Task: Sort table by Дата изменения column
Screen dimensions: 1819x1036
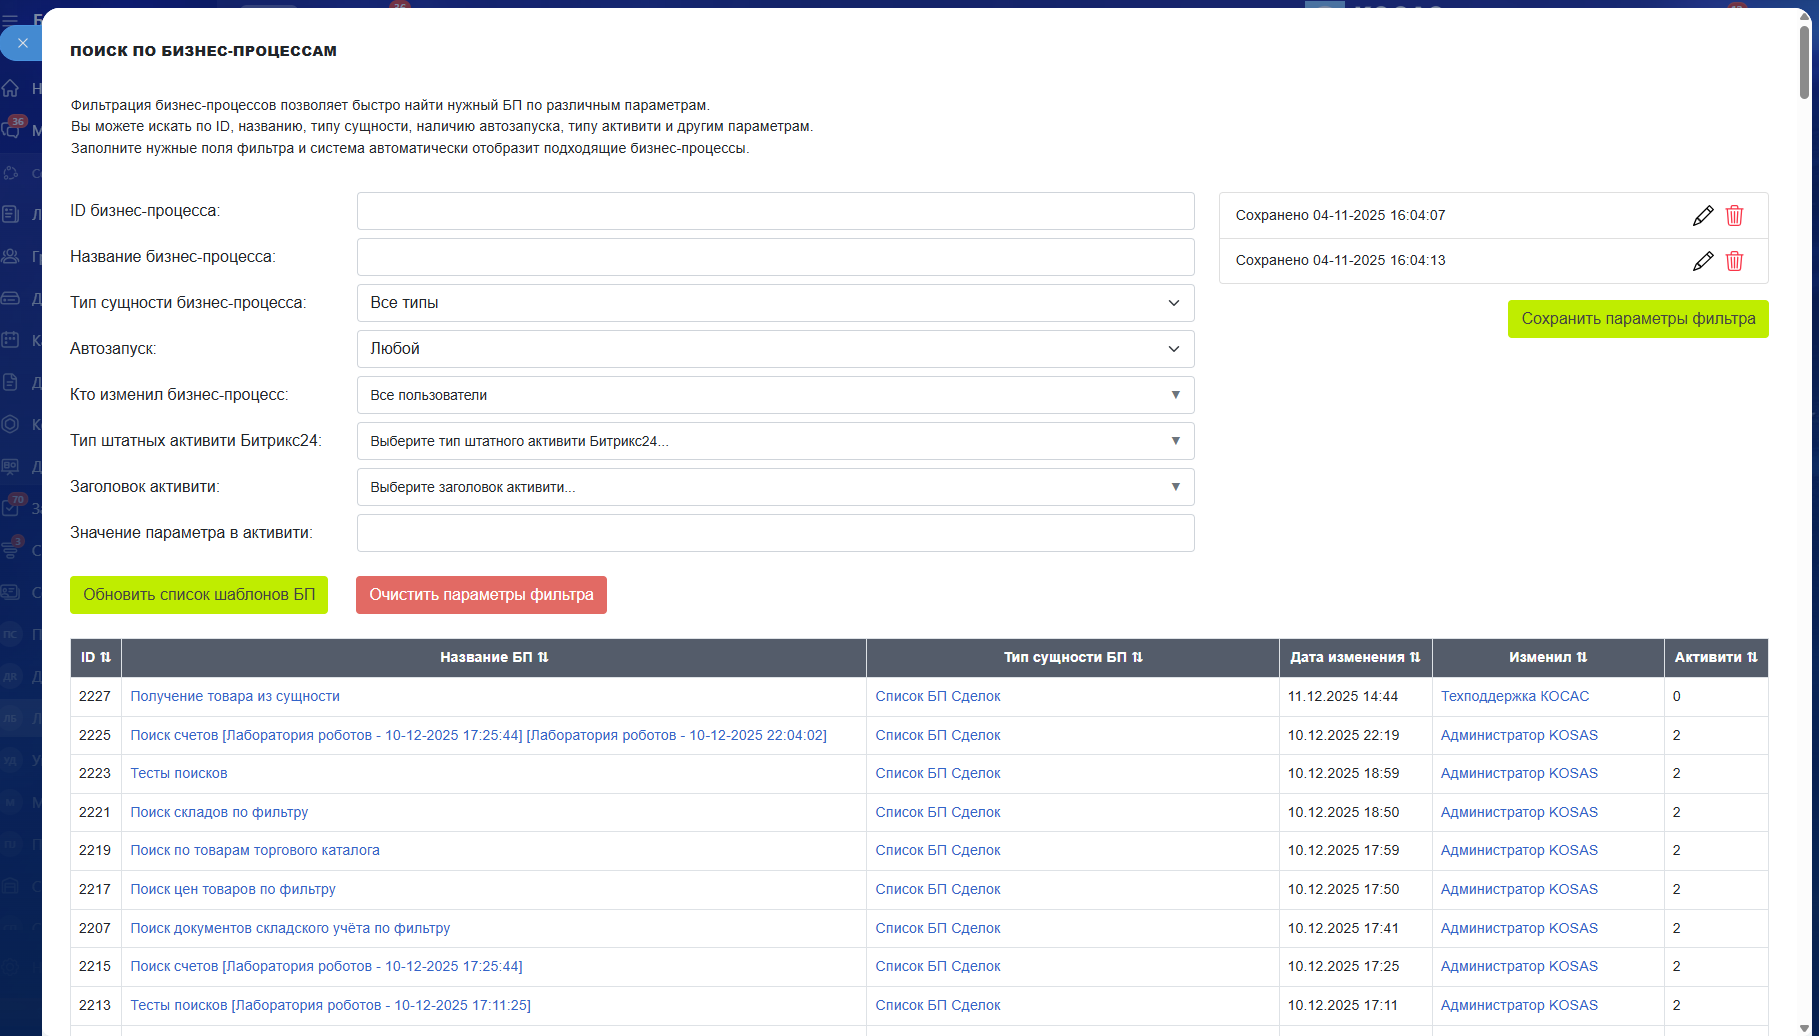Action: 1354,658
